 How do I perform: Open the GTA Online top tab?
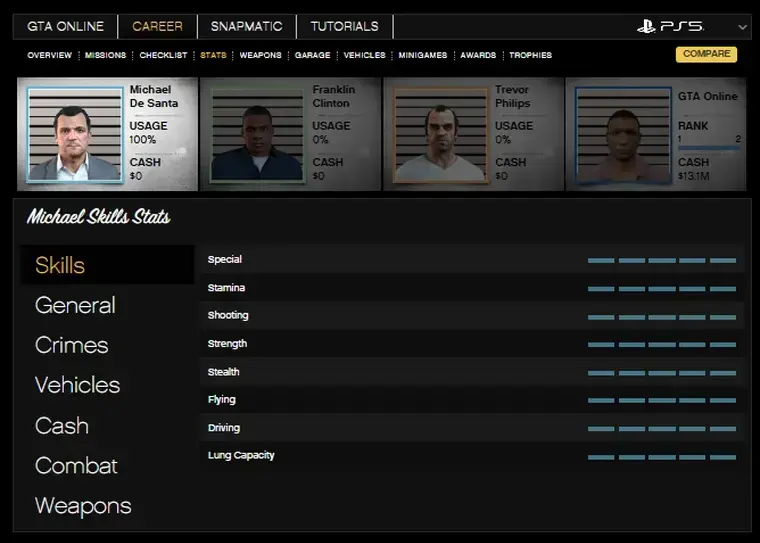click(x=66, y=26)
